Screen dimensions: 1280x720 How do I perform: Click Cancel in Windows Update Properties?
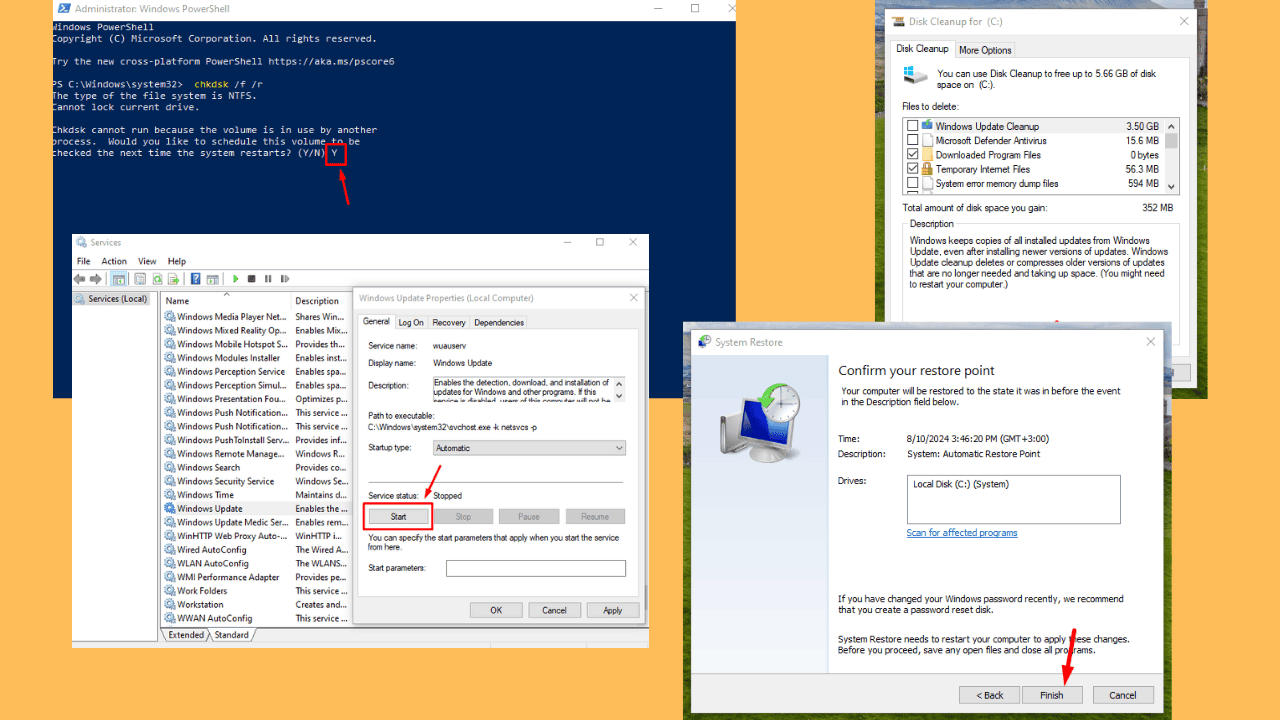coord(554,610)
